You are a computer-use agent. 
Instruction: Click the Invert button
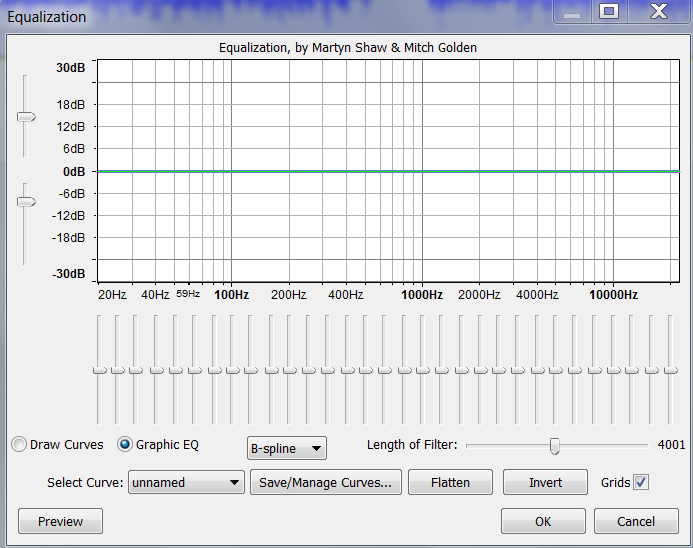point(545,482)
